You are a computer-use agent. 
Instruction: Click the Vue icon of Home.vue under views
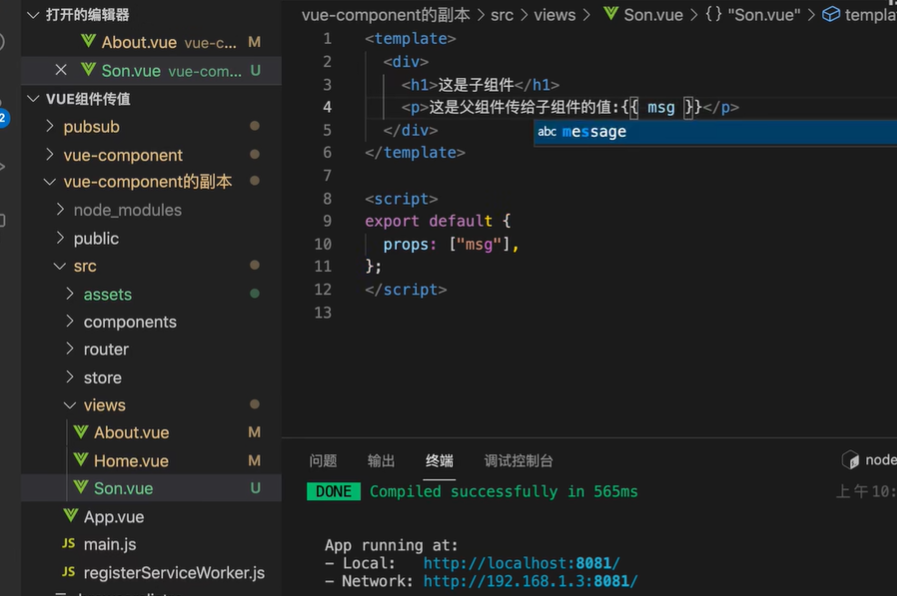coord(81,460)
